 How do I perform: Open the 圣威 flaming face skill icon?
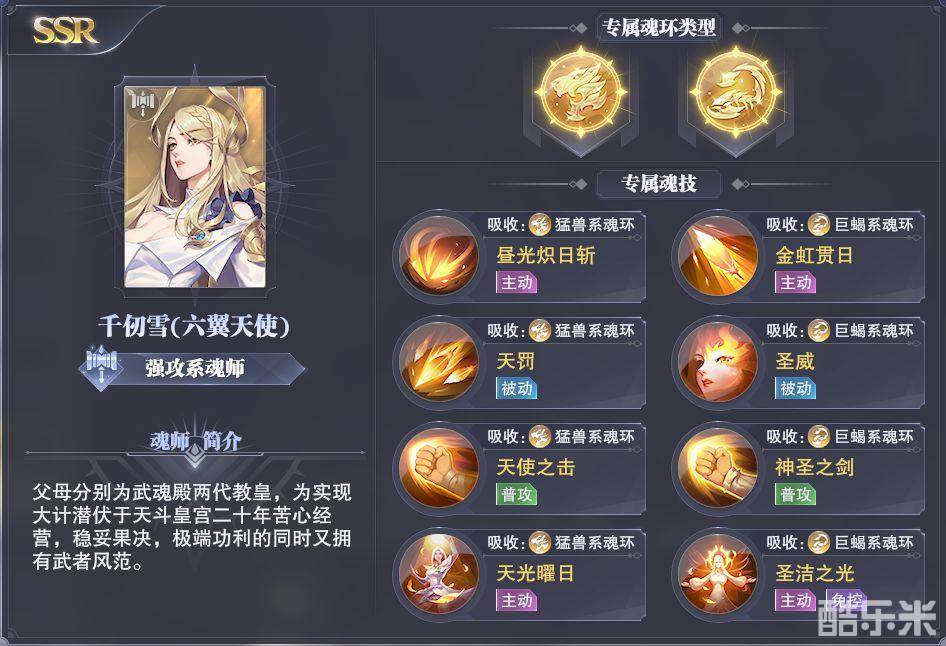click(717, 362)
